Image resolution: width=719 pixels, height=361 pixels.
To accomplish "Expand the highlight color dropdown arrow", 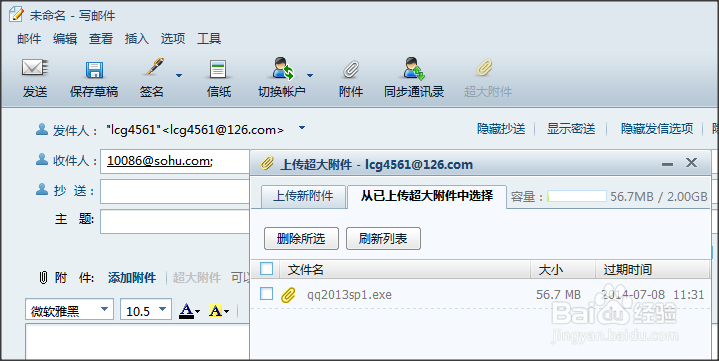I will (x=227, y=312).
